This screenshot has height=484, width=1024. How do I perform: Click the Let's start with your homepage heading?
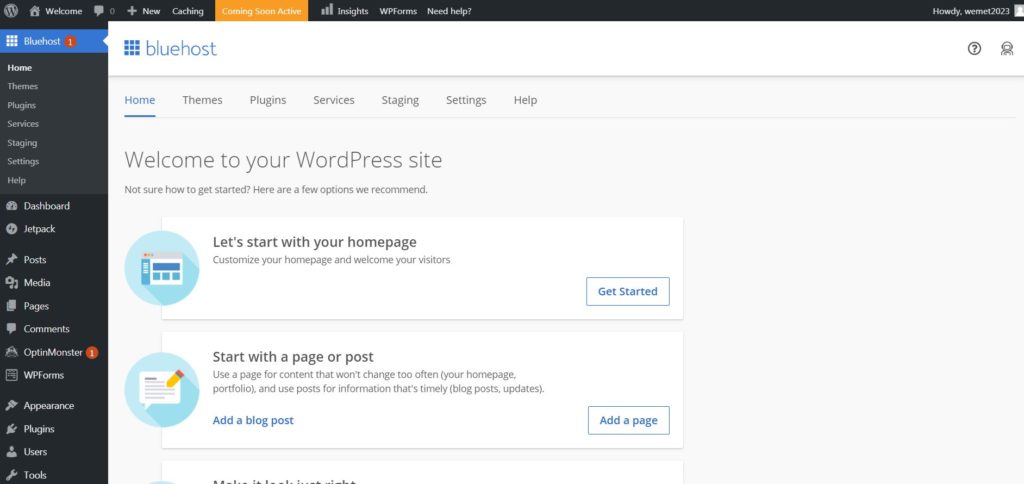(x=315, y=242)
